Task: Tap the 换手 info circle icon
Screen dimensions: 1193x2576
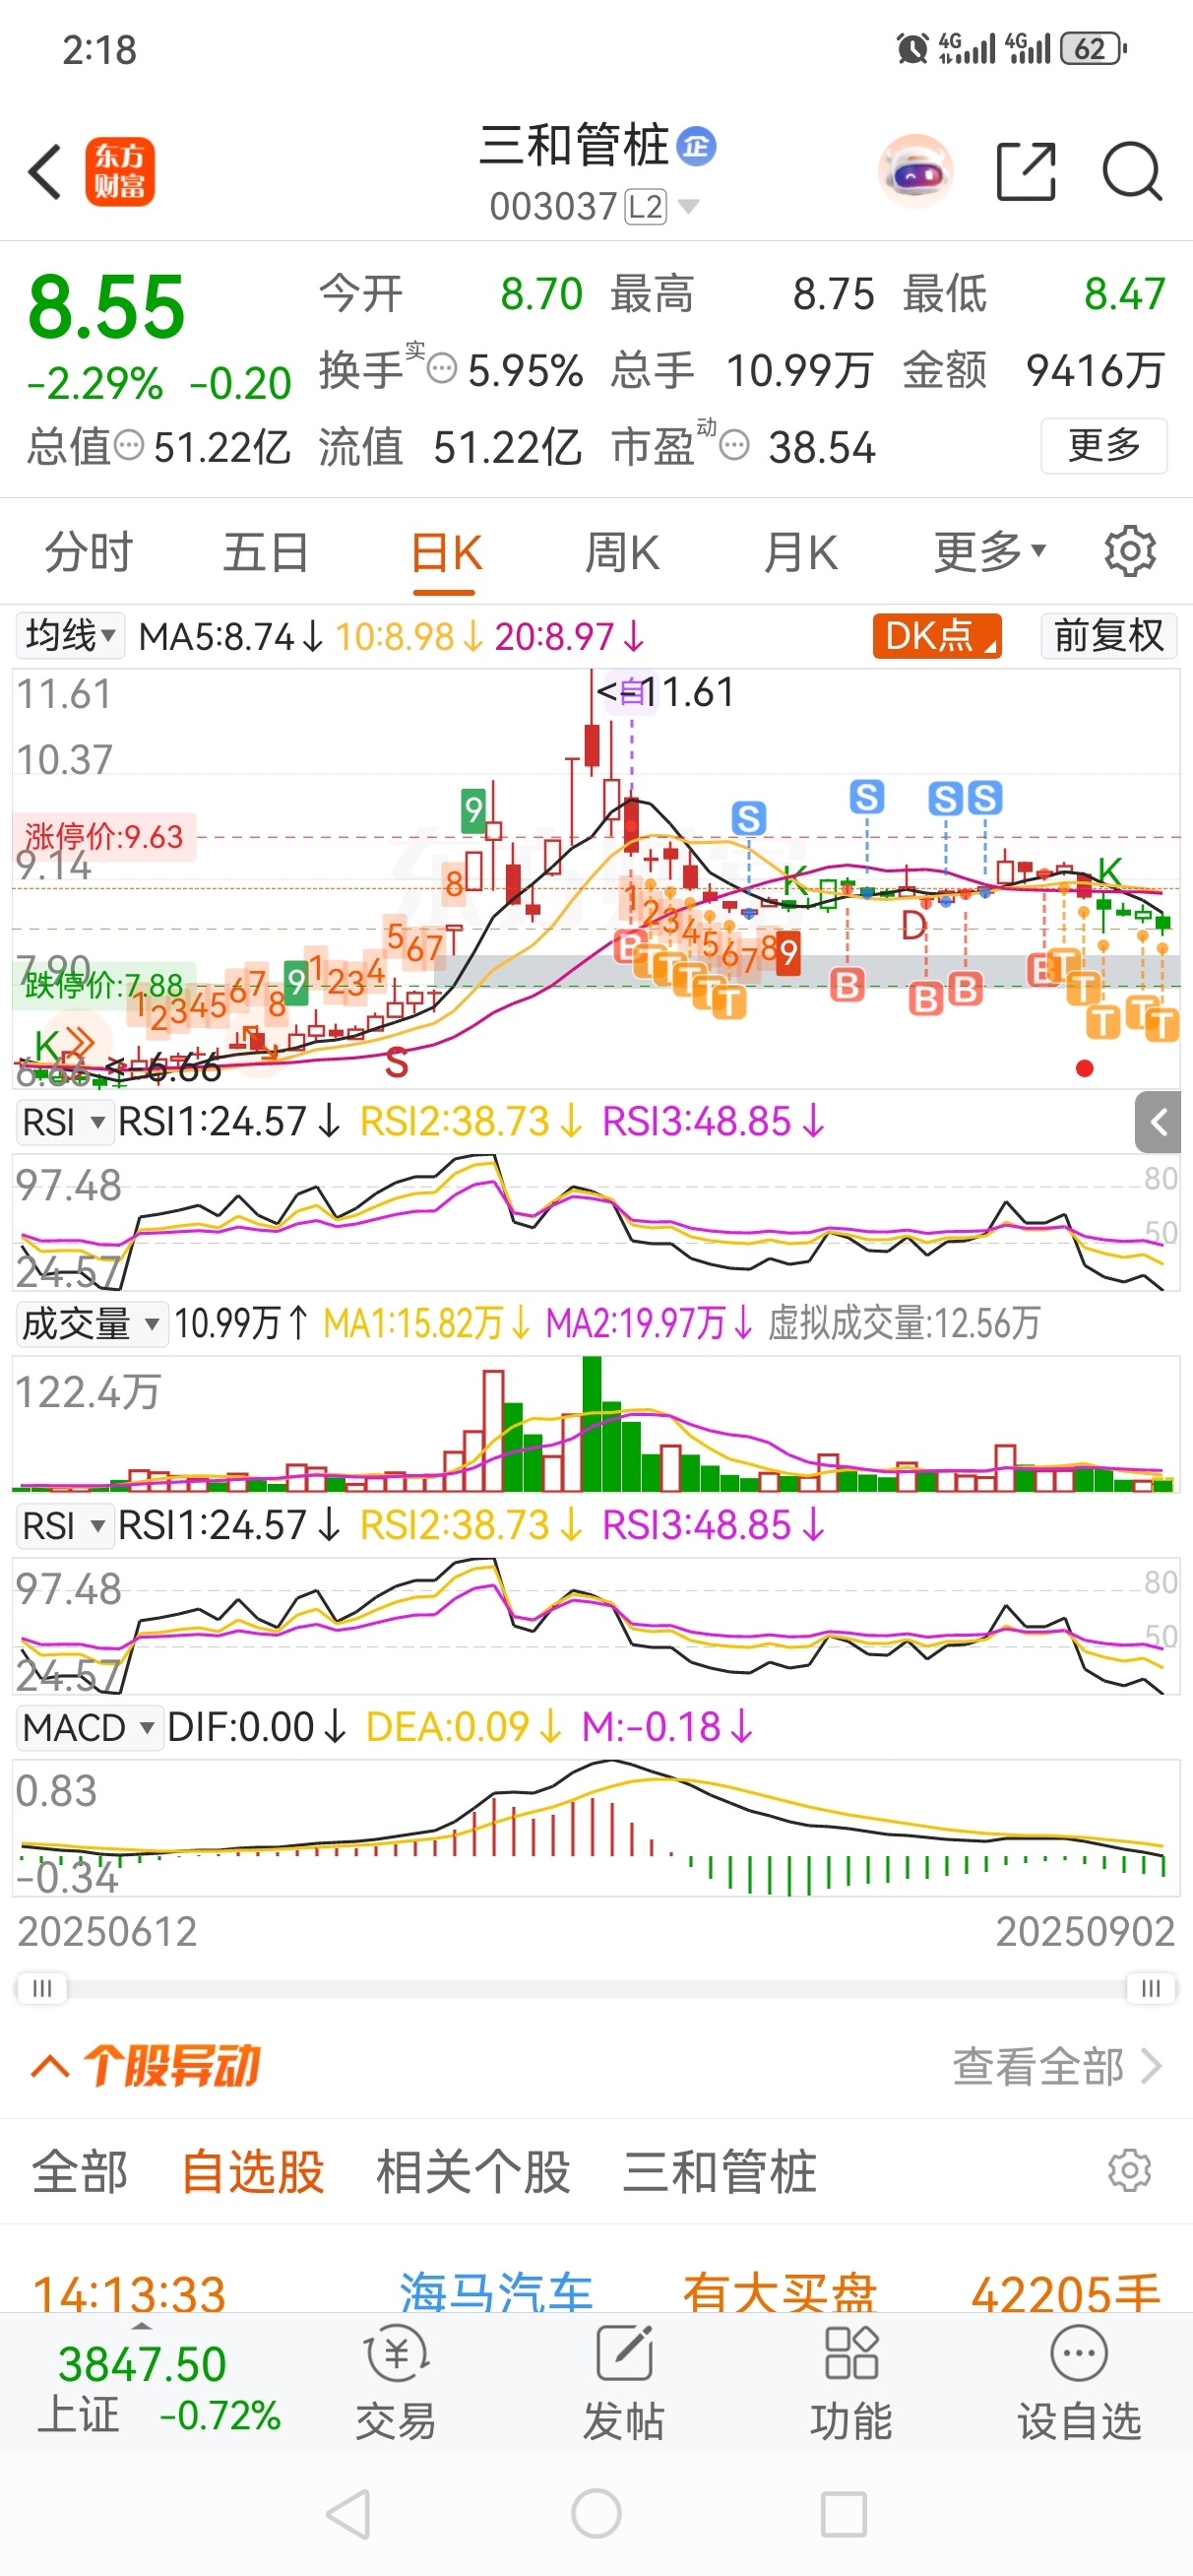Action: (x=442, y=370)
